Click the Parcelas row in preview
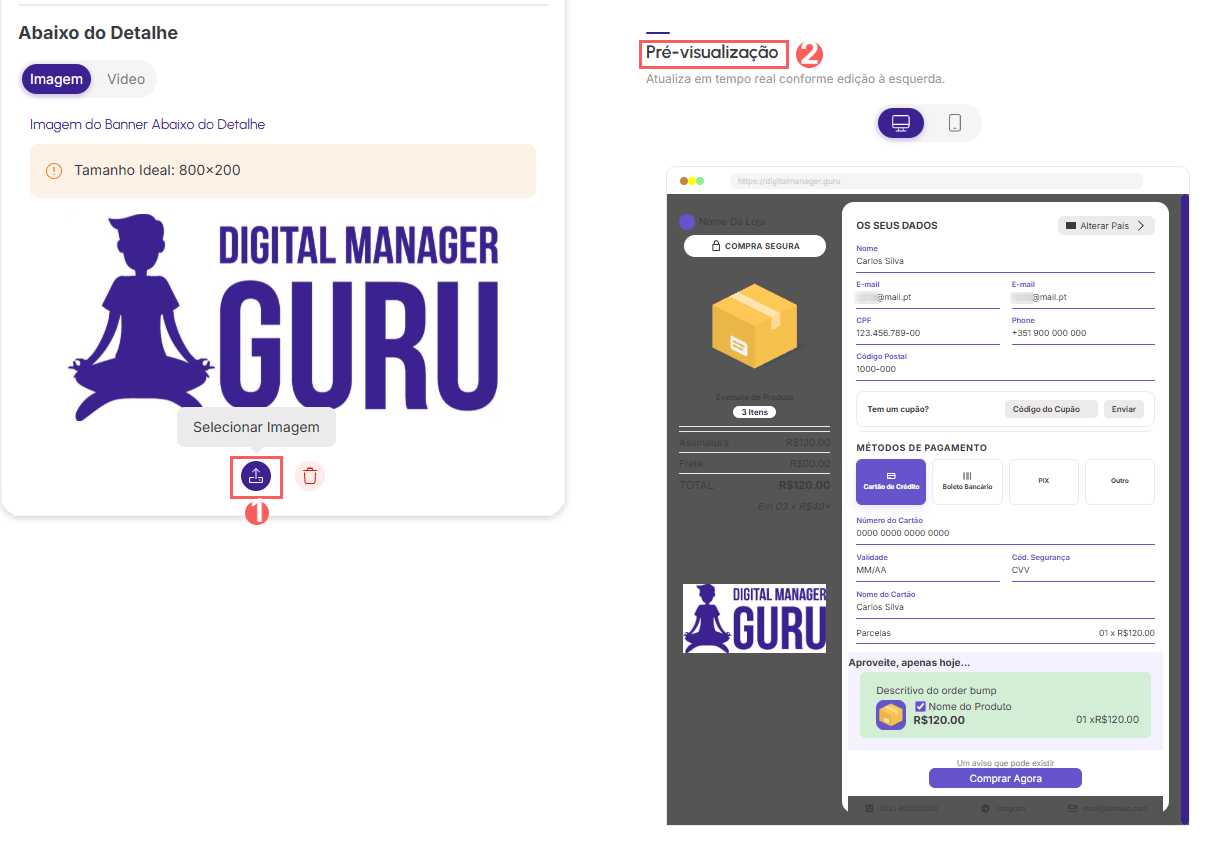The width and height of the screenshot is (1227, 852). point(1005,633)
